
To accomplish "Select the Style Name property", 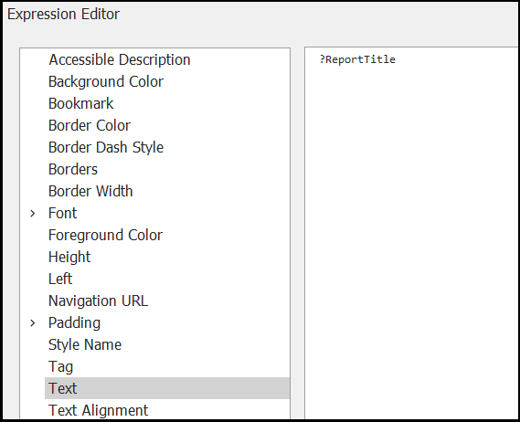I will point(85,345).
